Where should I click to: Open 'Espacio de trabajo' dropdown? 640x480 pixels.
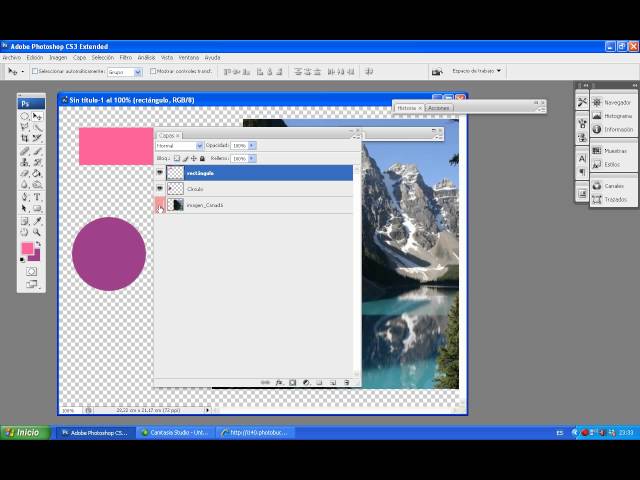point(476,71)
